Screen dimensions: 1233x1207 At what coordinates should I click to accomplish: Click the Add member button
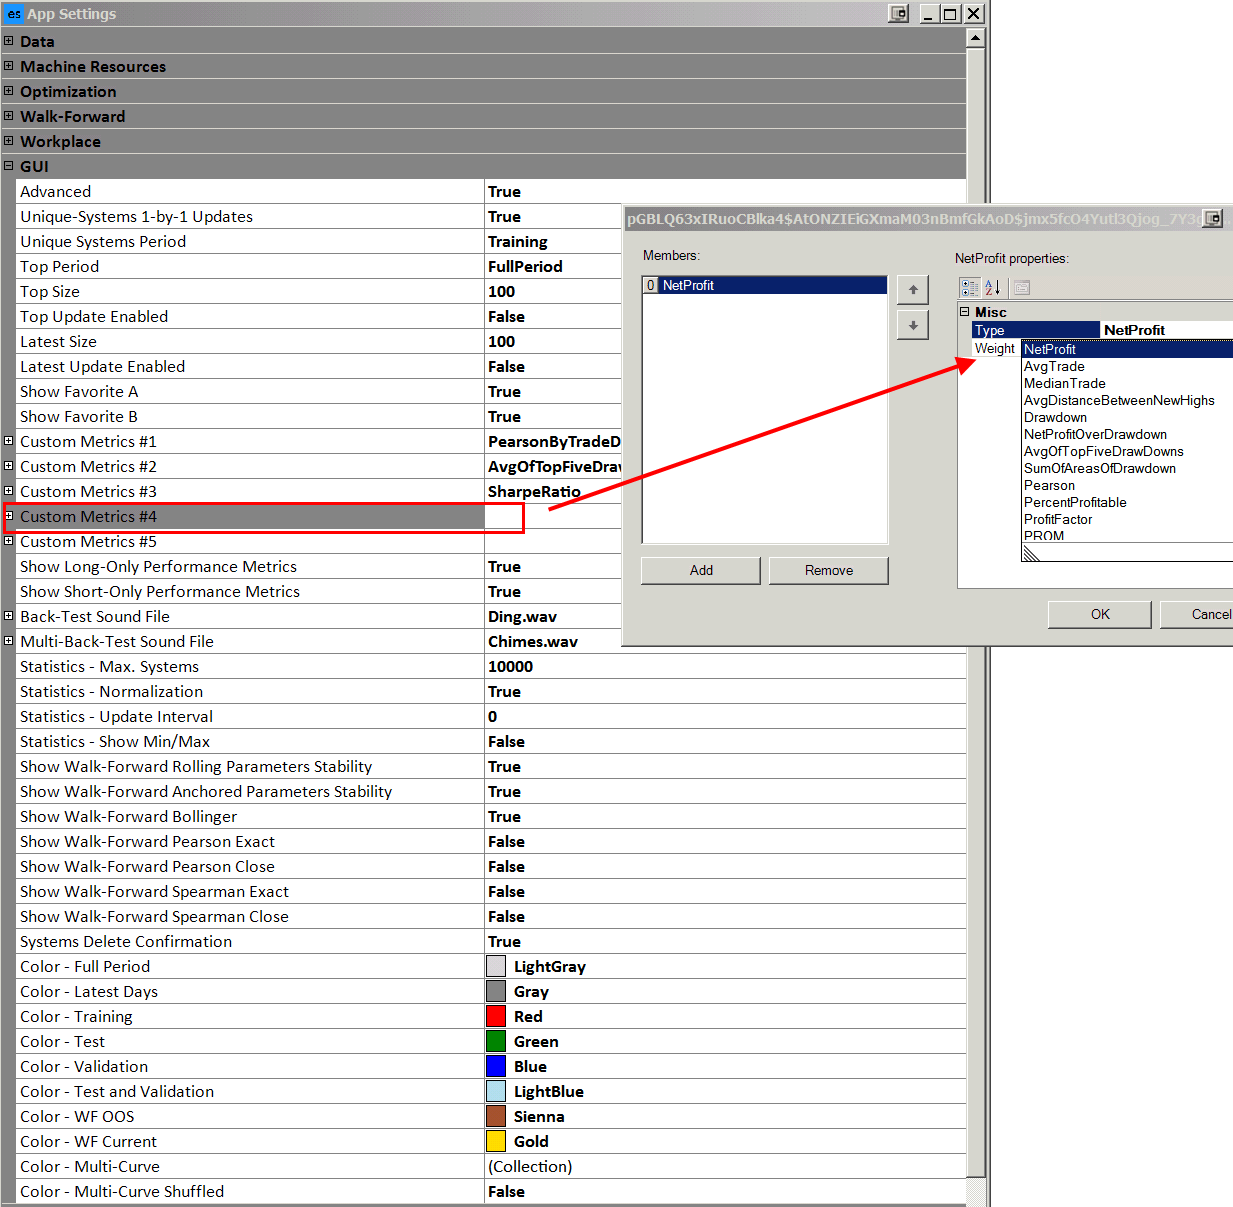pyautogui.click(x=701, y=570)
